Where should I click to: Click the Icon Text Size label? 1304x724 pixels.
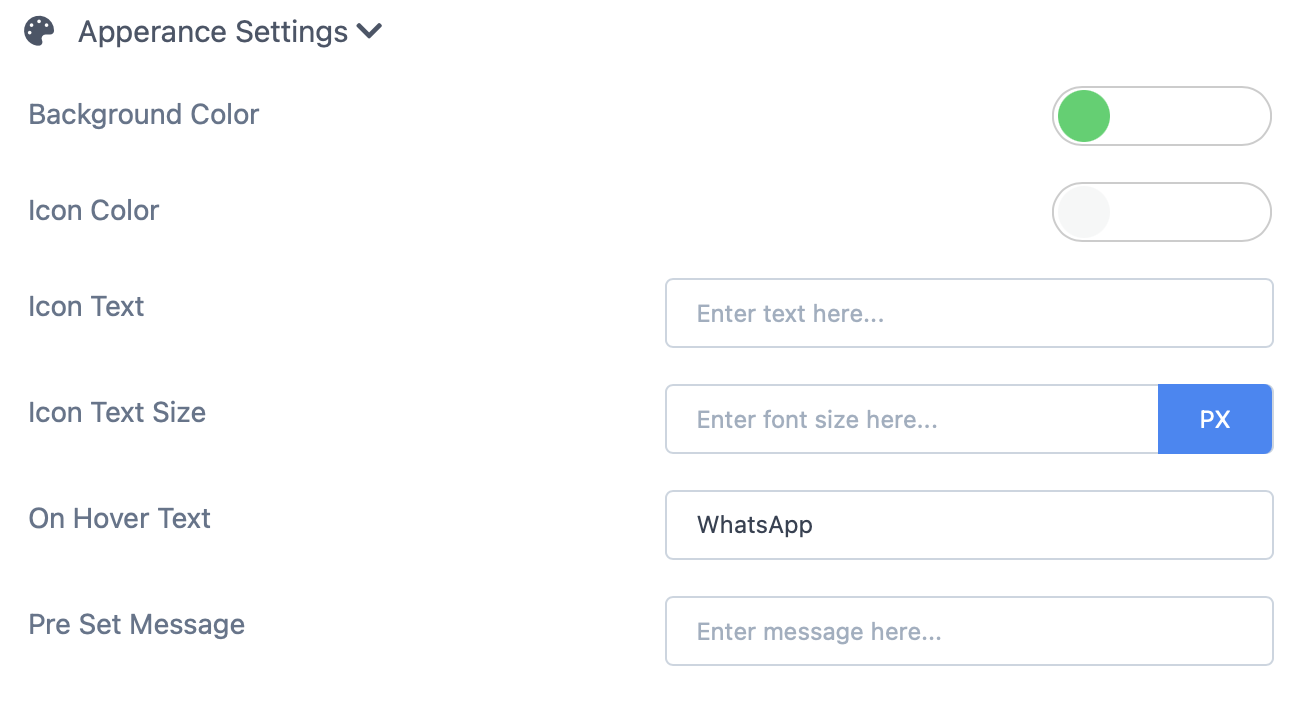point(117,412)
